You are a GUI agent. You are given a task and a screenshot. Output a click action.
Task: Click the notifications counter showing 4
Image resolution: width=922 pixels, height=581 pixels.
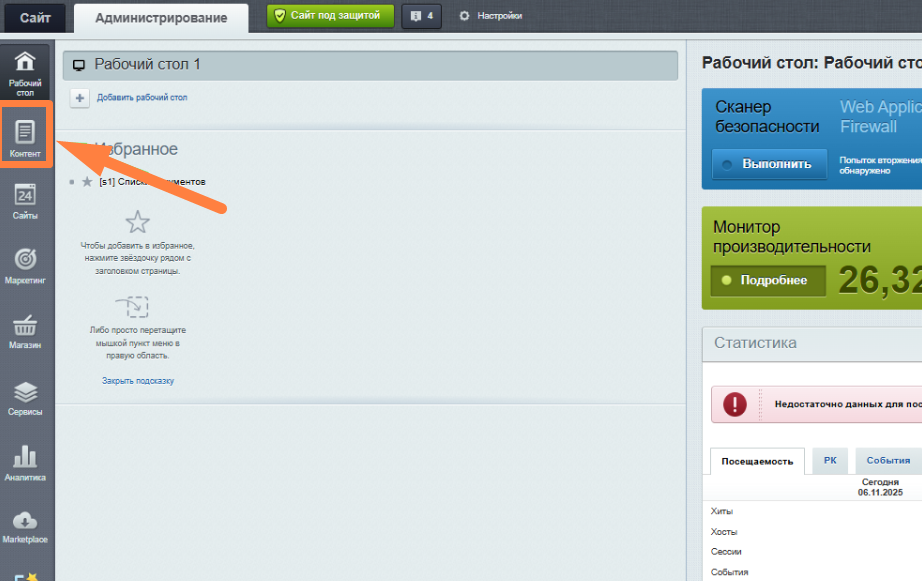pos(421,16)
